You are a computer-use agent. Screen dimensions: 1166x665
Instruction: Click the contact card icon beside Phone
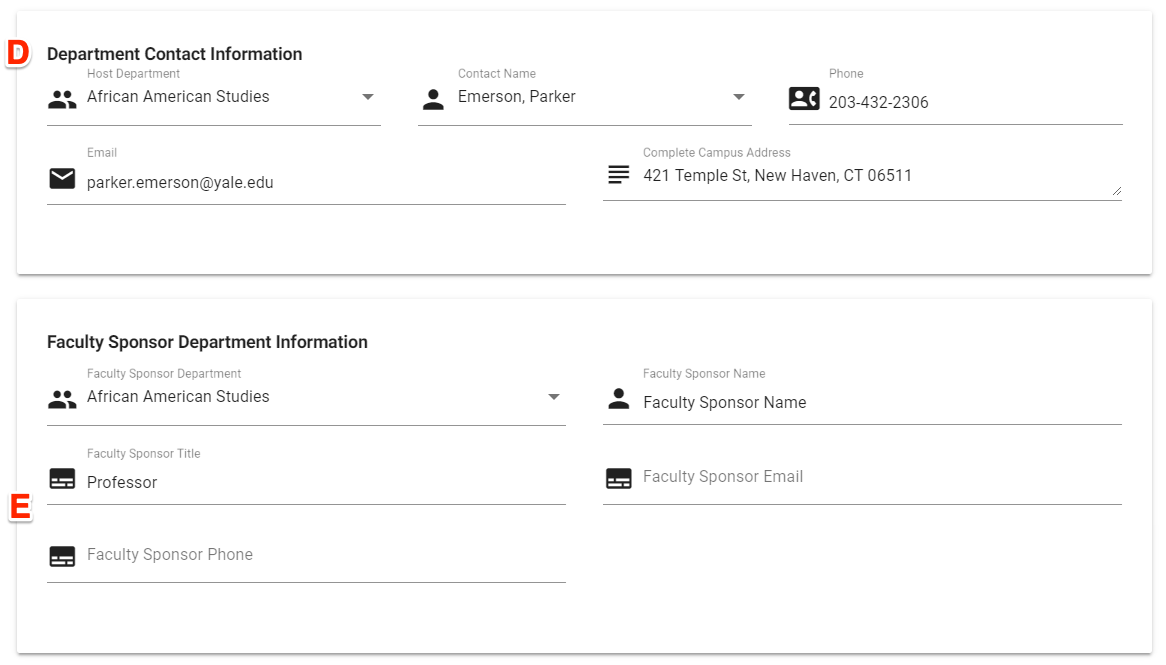tap(804, 98)
